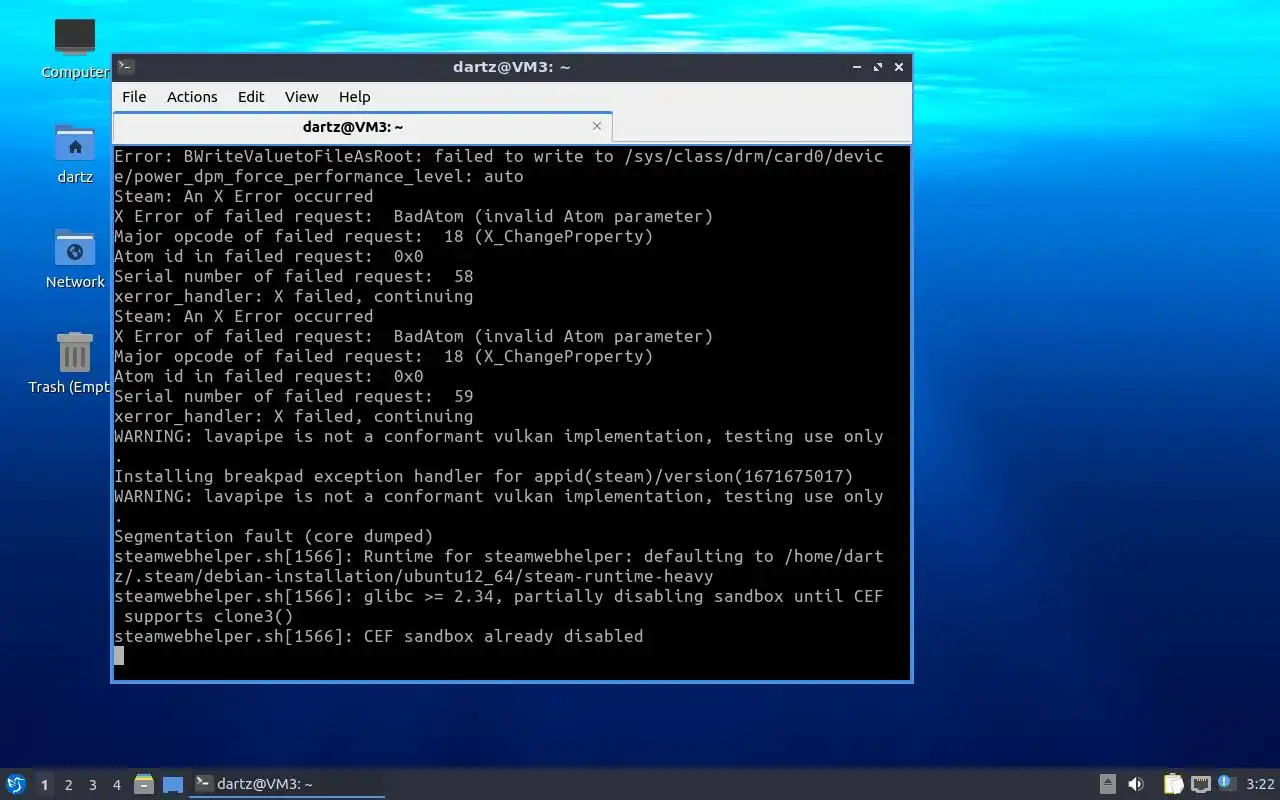The height and width of the screenshot is (800, 1280).
Task: Click the 'Serial number of failed request: 59' line
Action: 294,396
